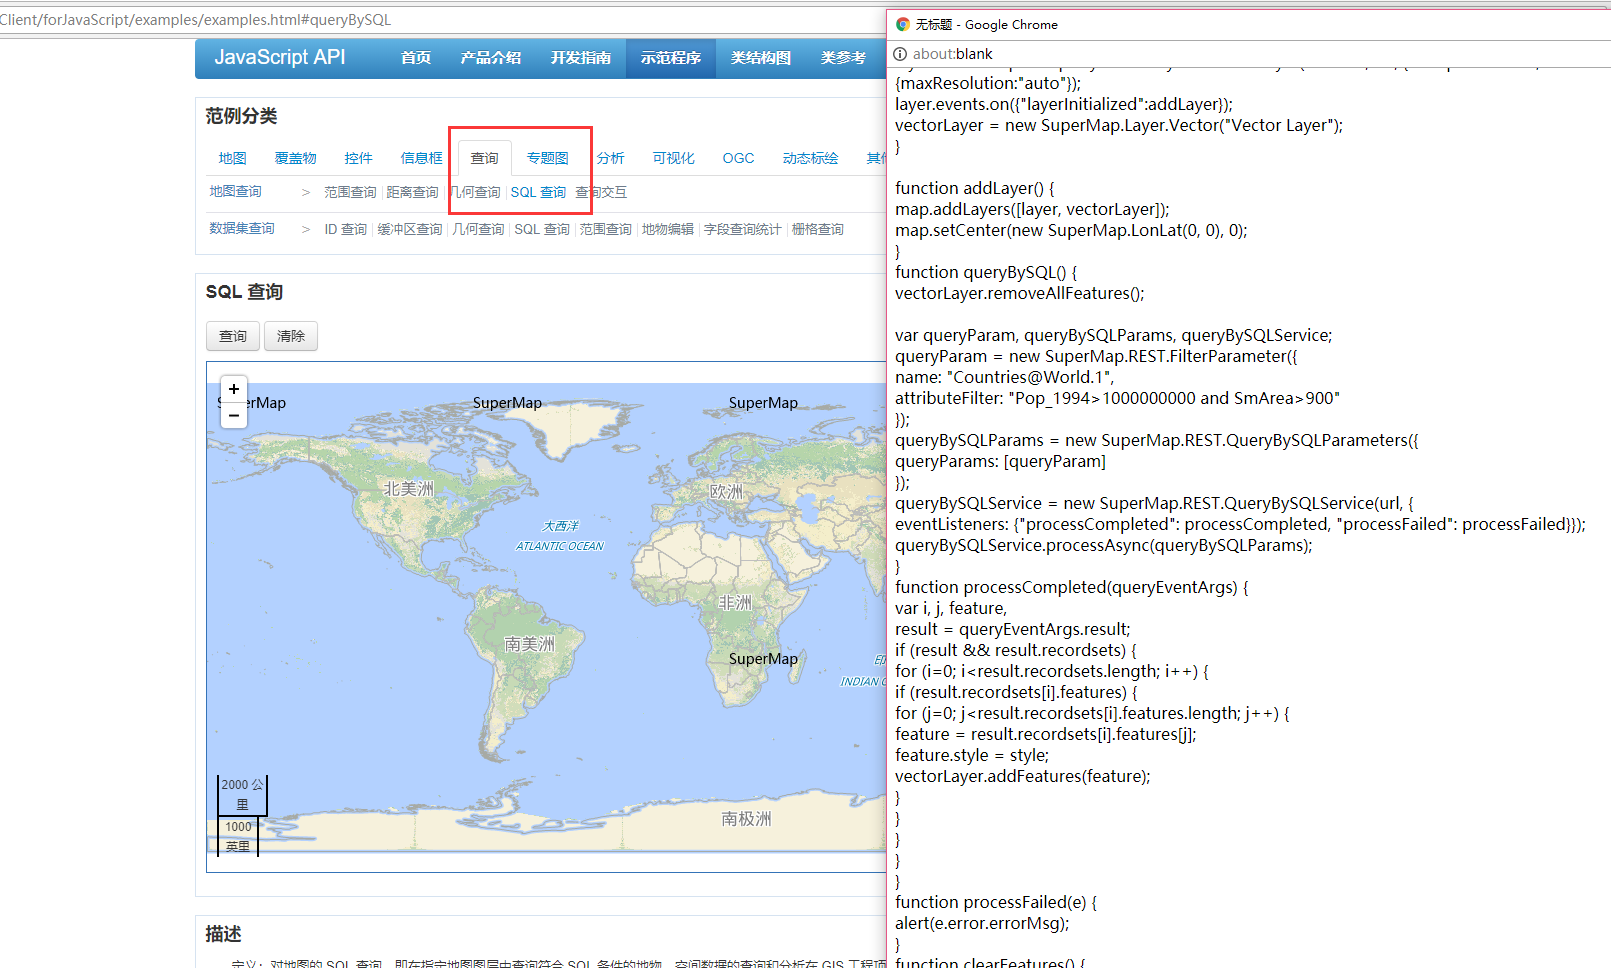Click the 2000 公里 scale bar label
This screenshot has width=1611, height=968.
242,794
